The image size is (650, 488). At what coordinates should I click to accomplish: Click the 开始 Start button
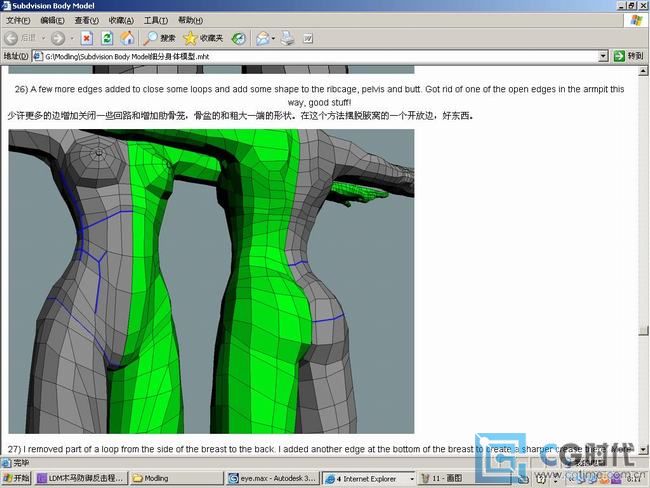(16, 478)
